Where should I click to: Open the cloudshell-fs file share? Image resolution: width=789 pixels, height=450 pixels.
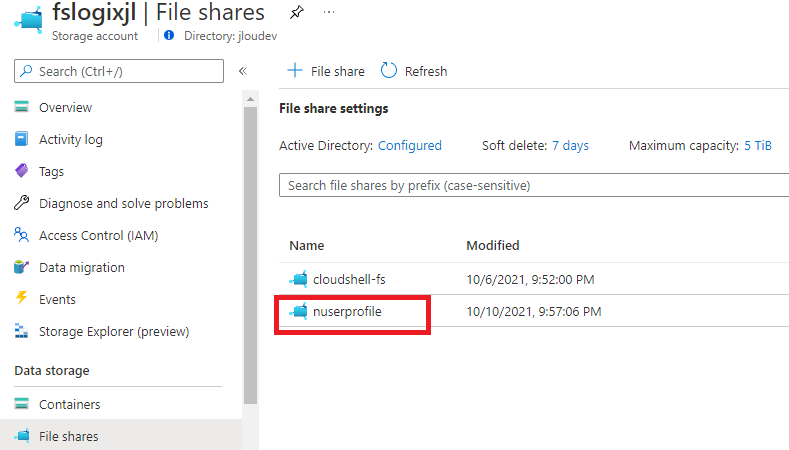349,279
